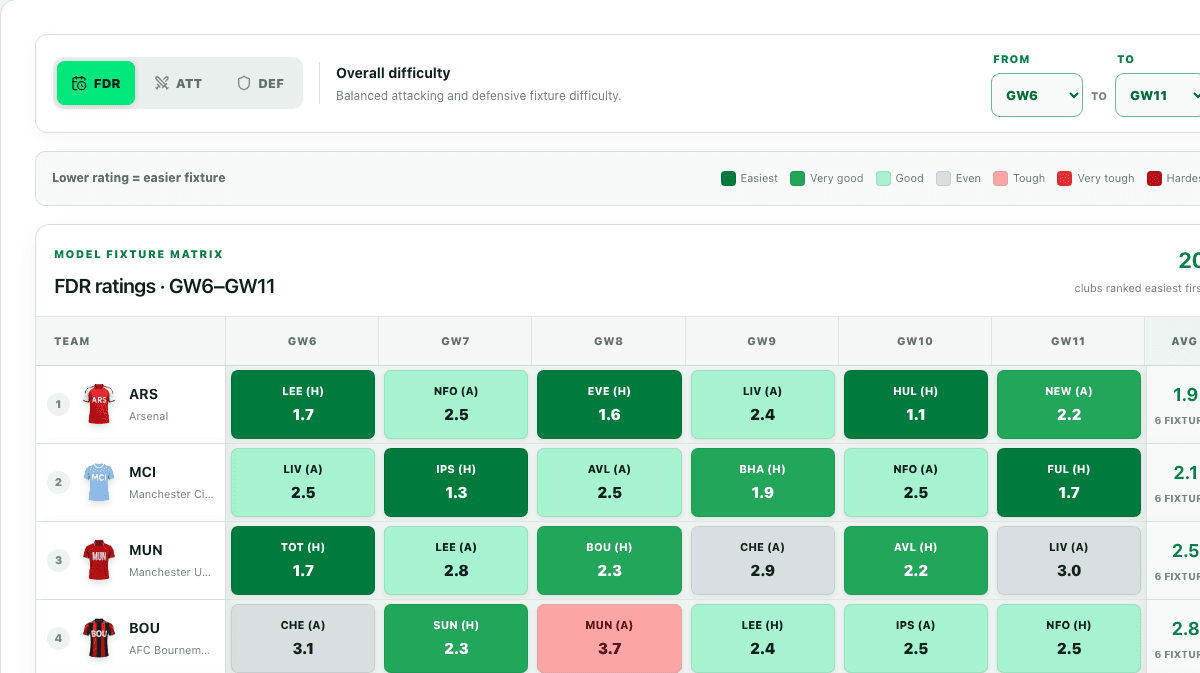This screenshot has height=673, width=1200.
Task: Click the rank 3 badge for MUN
Action: click(58, 560)
